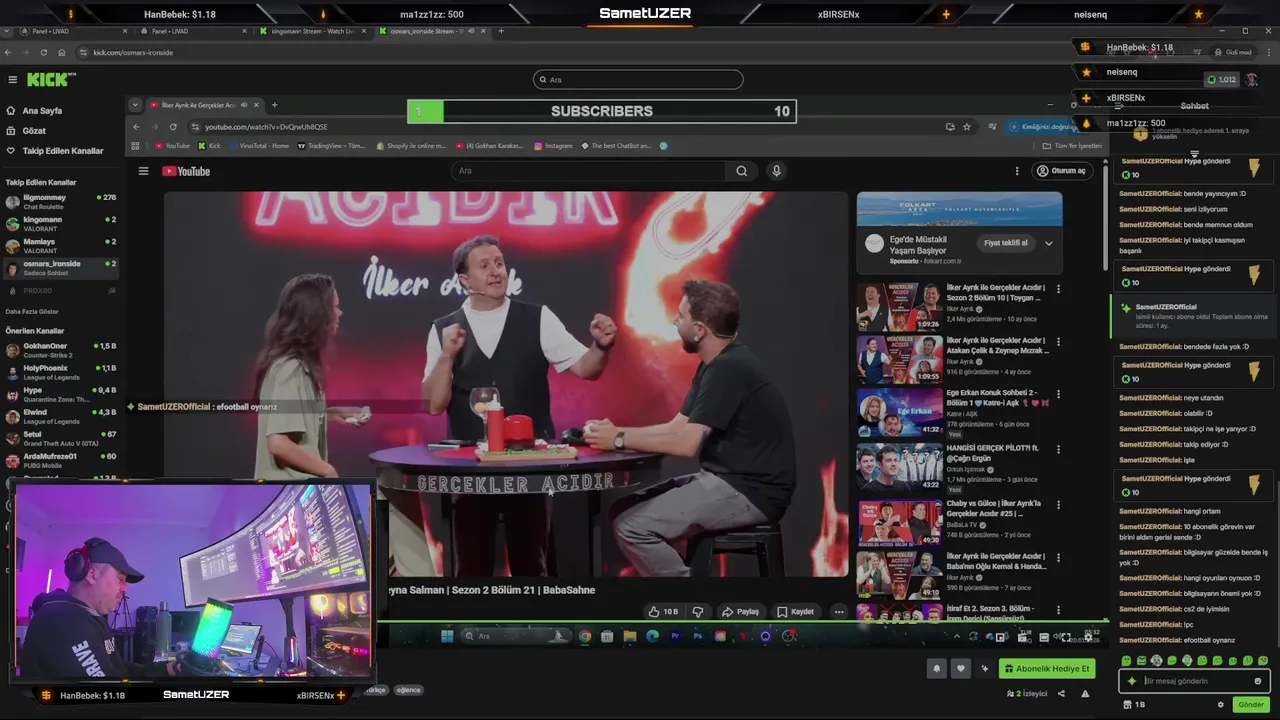This screenshot has height=720, width=1280.
Task: Select followed channel lilgmommey
Action: coord(60,202)
